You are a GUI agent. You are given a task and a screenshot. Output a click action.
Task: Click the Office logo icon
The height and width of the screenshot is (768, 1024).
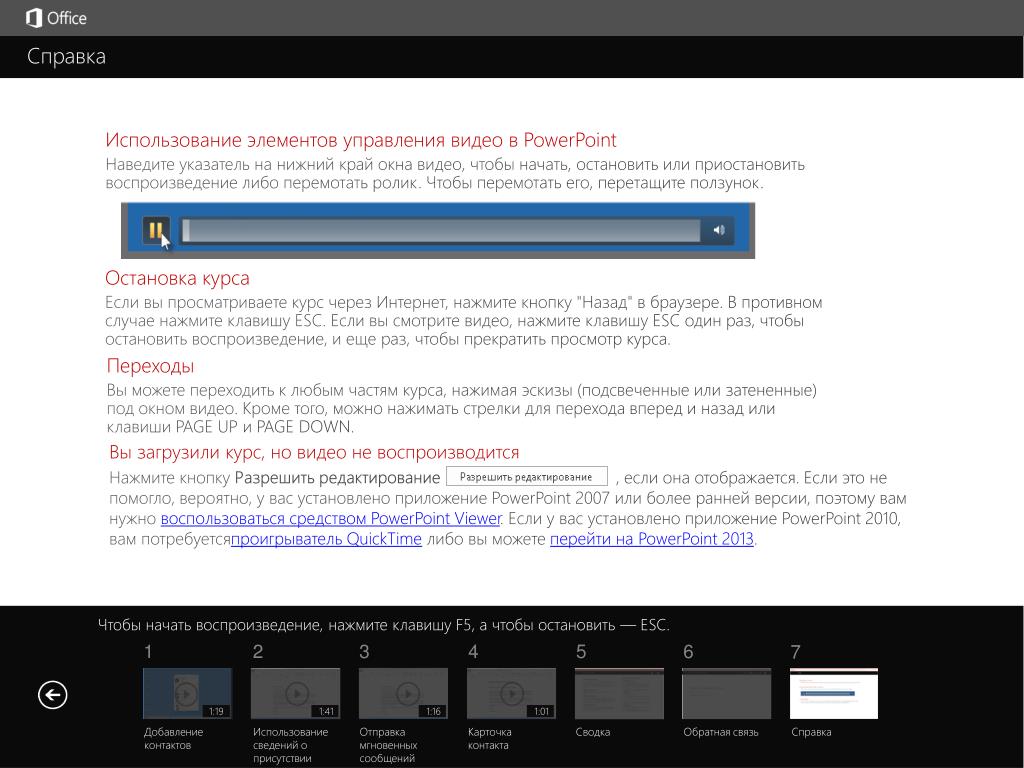33,18
